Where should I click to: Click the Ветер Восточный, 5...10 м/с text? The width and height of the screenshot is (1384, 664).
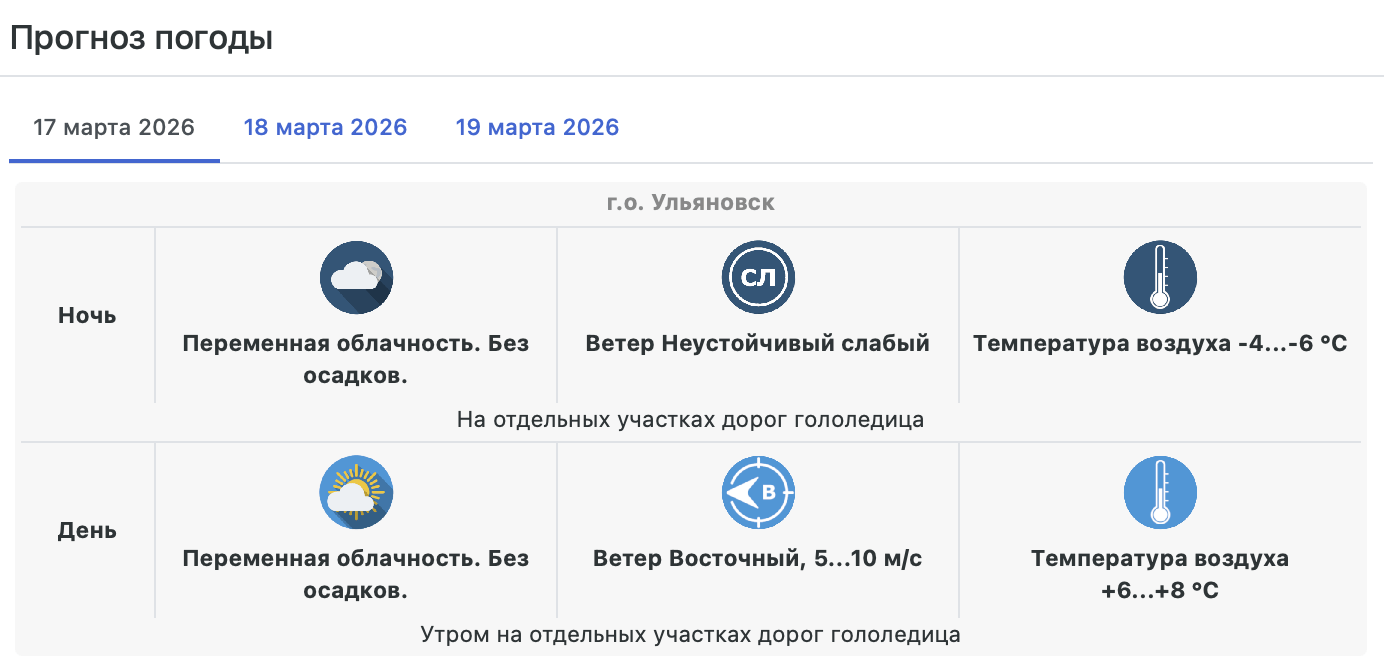tap(758, 559)
